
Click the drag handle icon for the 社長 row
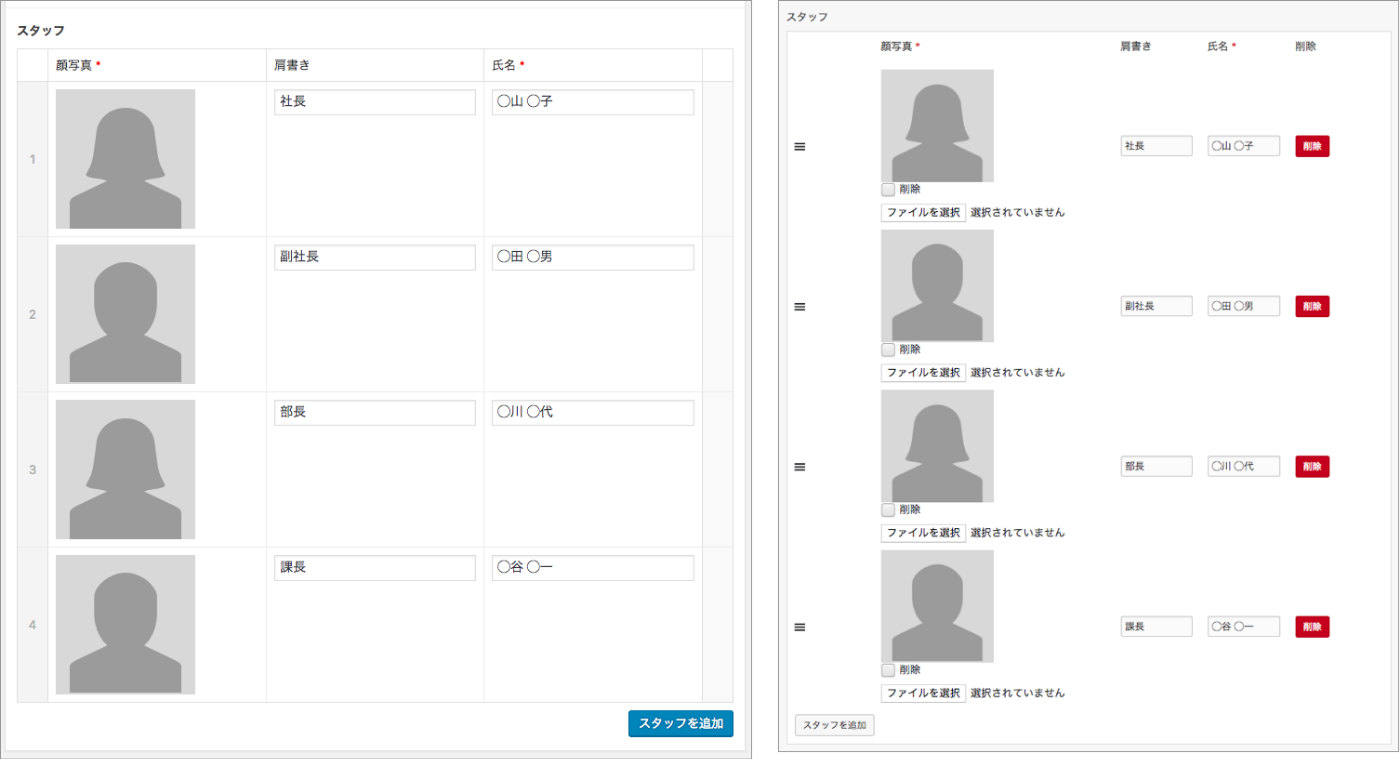800,147
